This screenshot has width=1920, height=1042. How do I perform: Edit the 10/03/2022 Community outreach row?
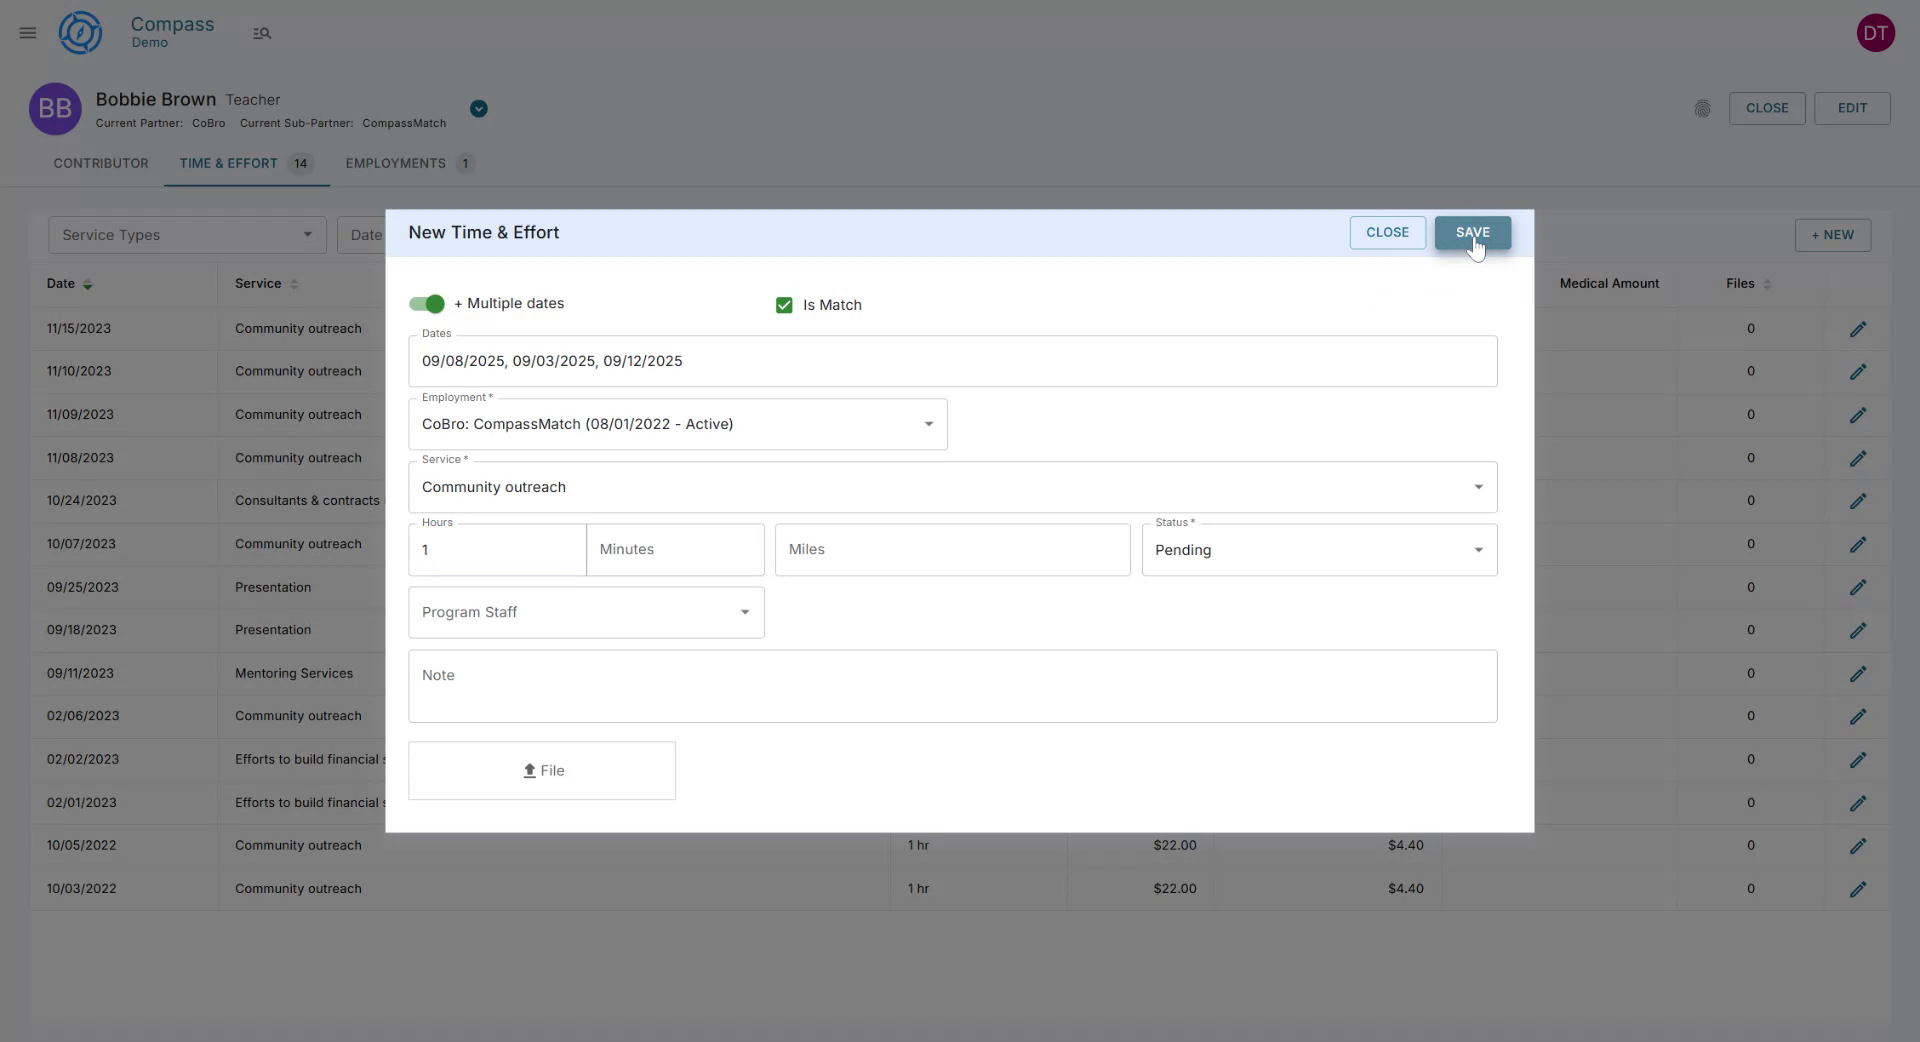point(1859,889)
